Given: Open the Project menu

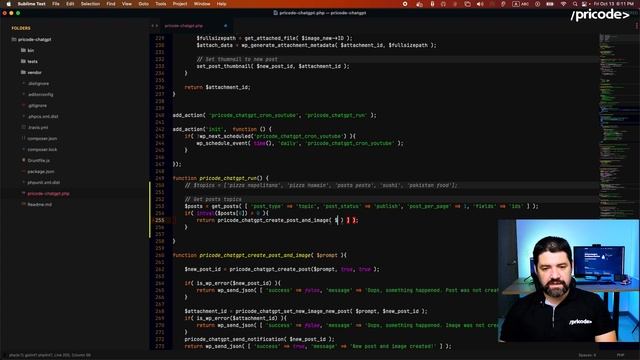Looking at the screenshot, I should click(180, 4).
